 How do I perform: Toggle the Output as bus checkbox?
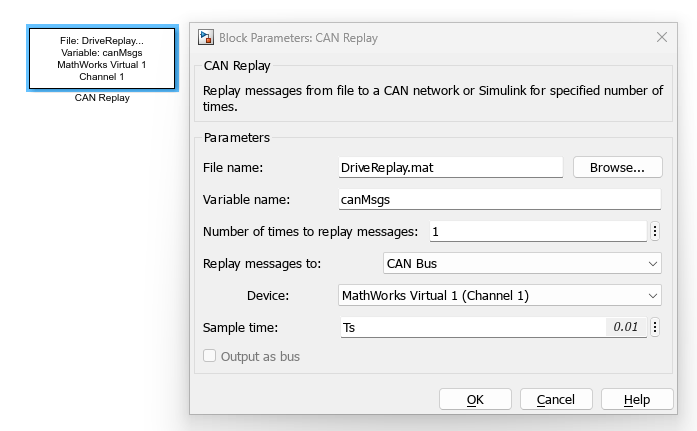(x=210, y=356)
